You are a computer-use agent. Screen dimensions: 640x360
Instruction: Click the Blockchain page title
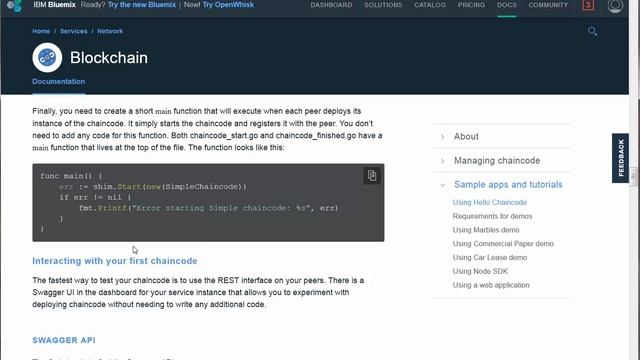coord(109,58)
